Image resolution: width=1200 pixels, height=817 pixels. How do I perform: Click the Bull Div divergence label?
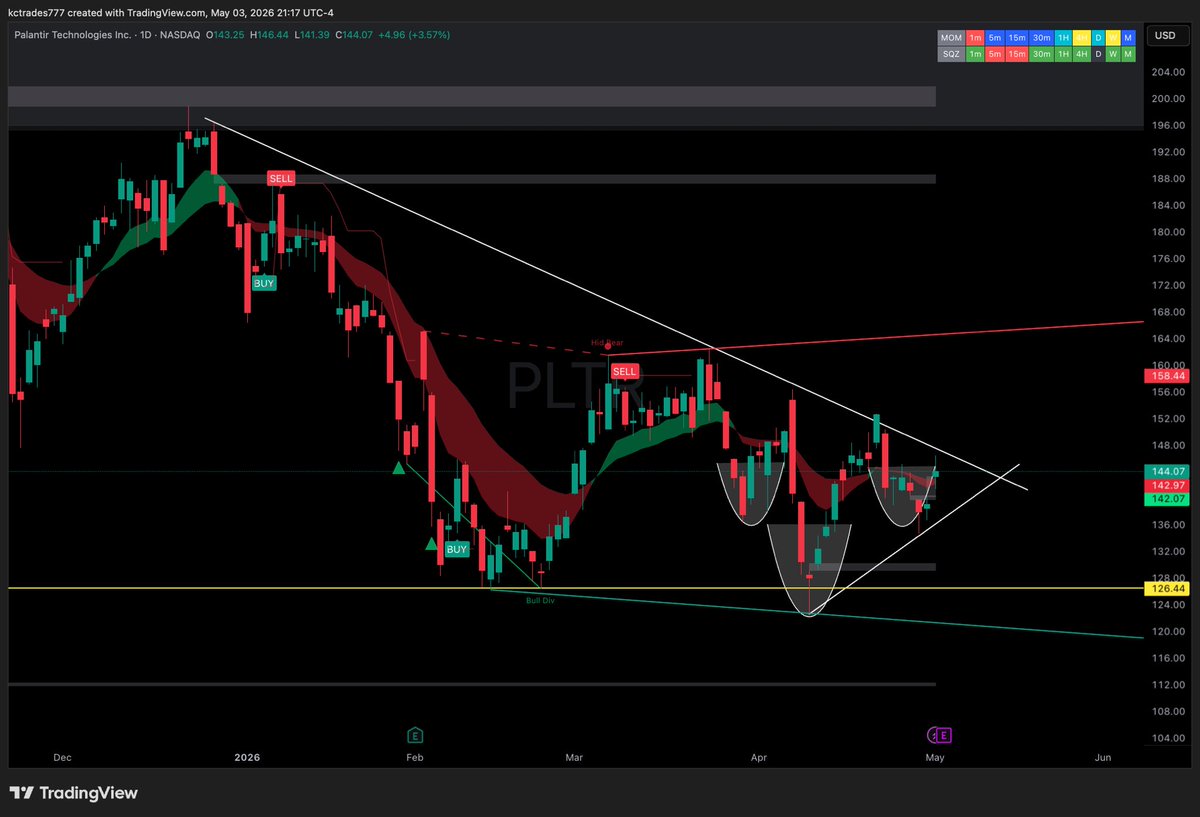(540, 600)
